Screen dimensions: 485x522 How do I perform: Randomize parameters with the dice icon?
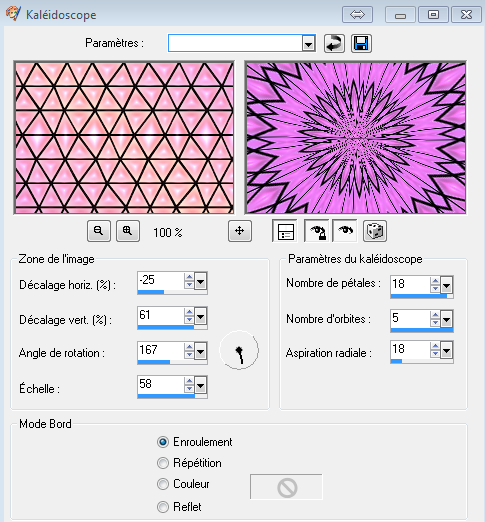coord(375,231)
